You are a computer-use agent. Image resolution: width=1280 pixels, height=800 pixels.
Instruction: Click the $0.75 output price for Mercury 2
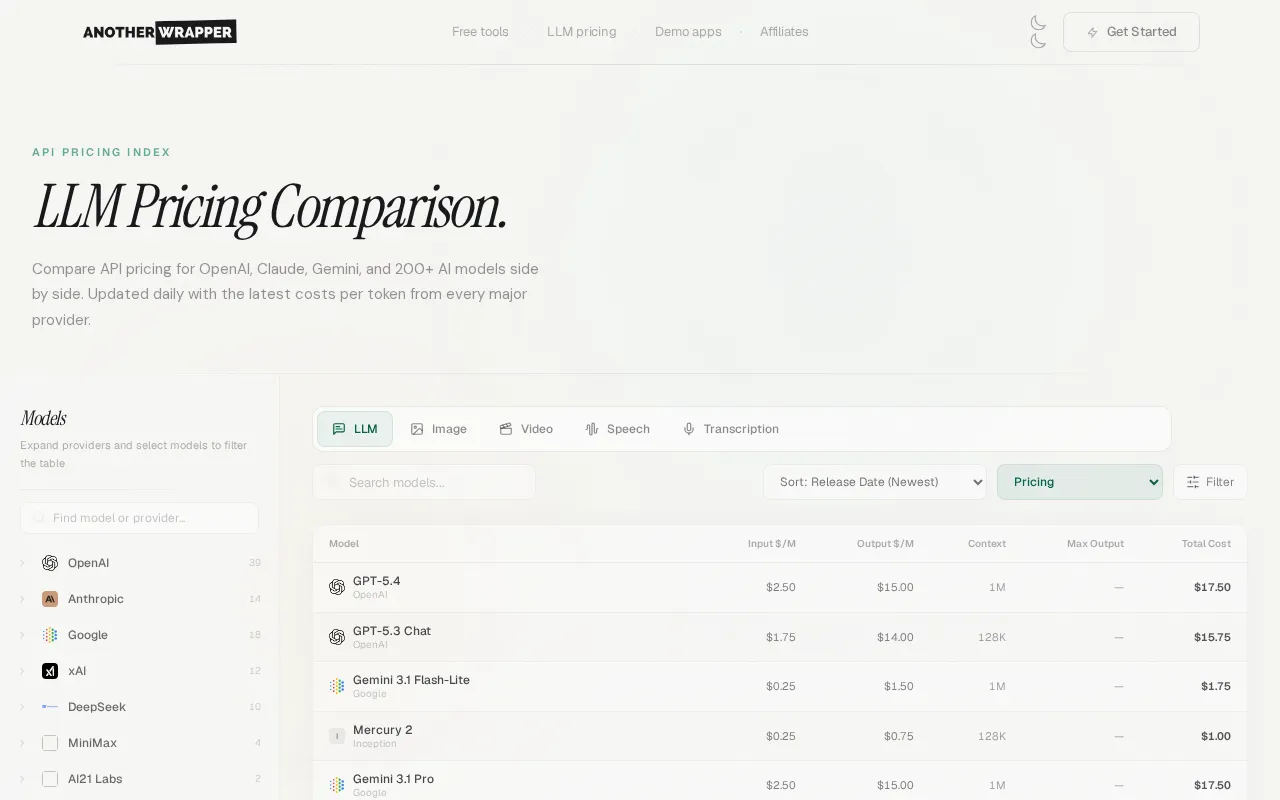(898, 736)
